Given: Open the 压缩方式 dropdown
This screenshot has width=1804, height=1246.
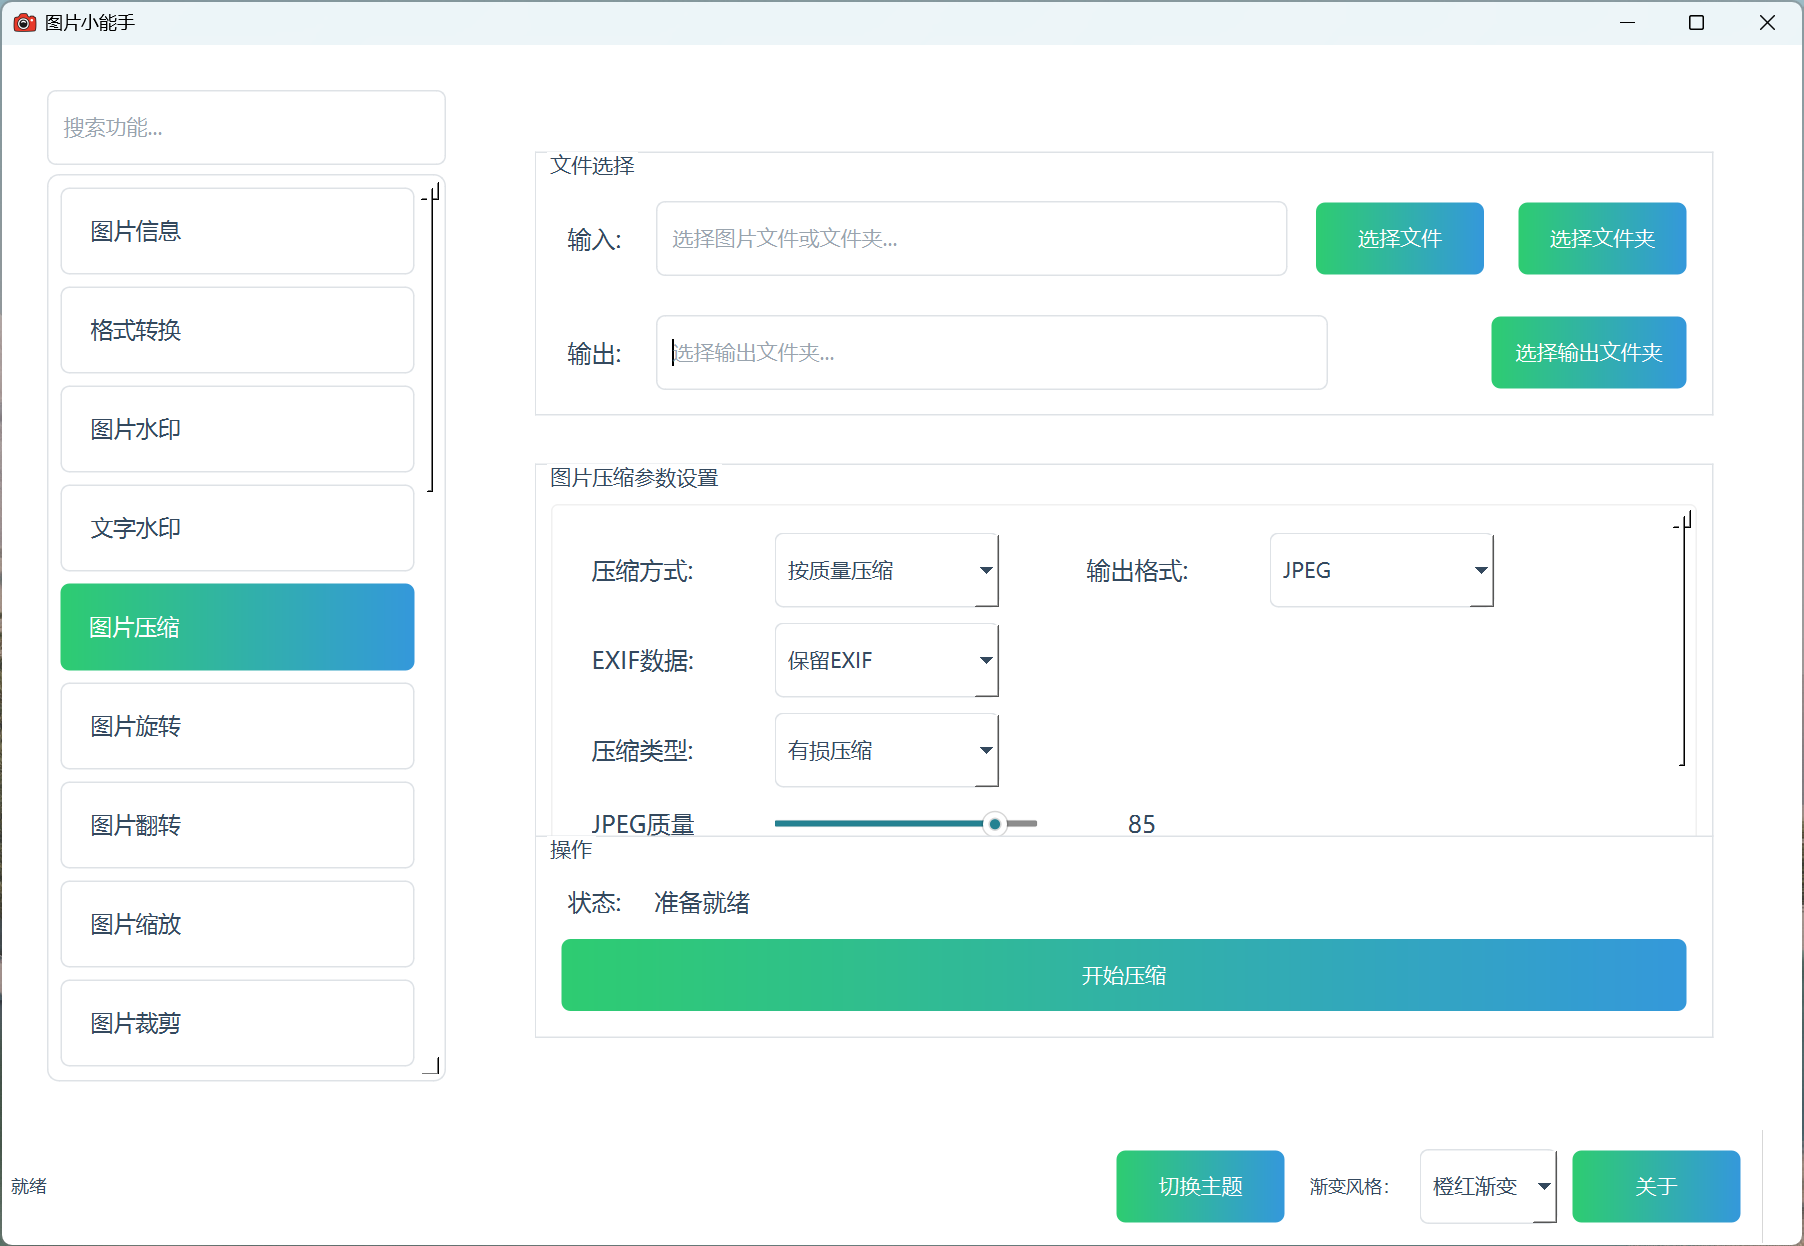Looking at the screenshot, I should click(884, 570).
